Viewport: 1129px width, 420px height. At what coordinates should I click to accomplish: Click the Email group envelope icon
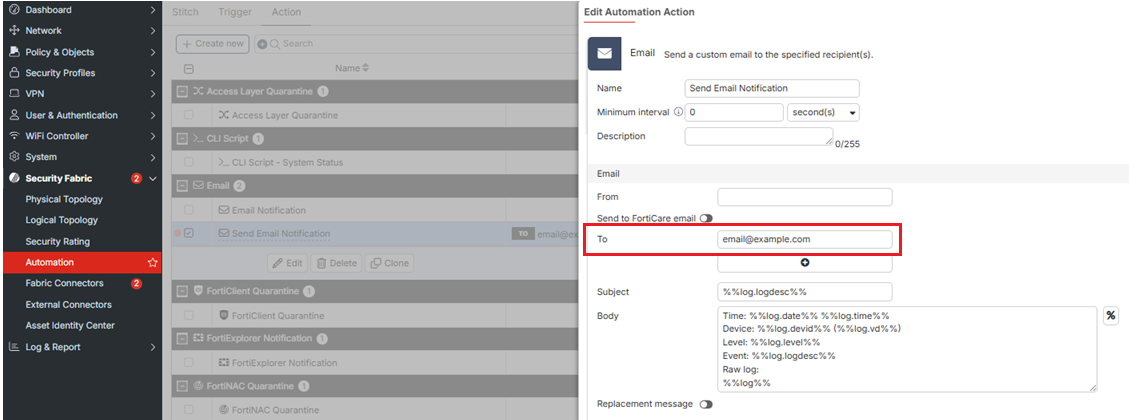coord(199,186)
